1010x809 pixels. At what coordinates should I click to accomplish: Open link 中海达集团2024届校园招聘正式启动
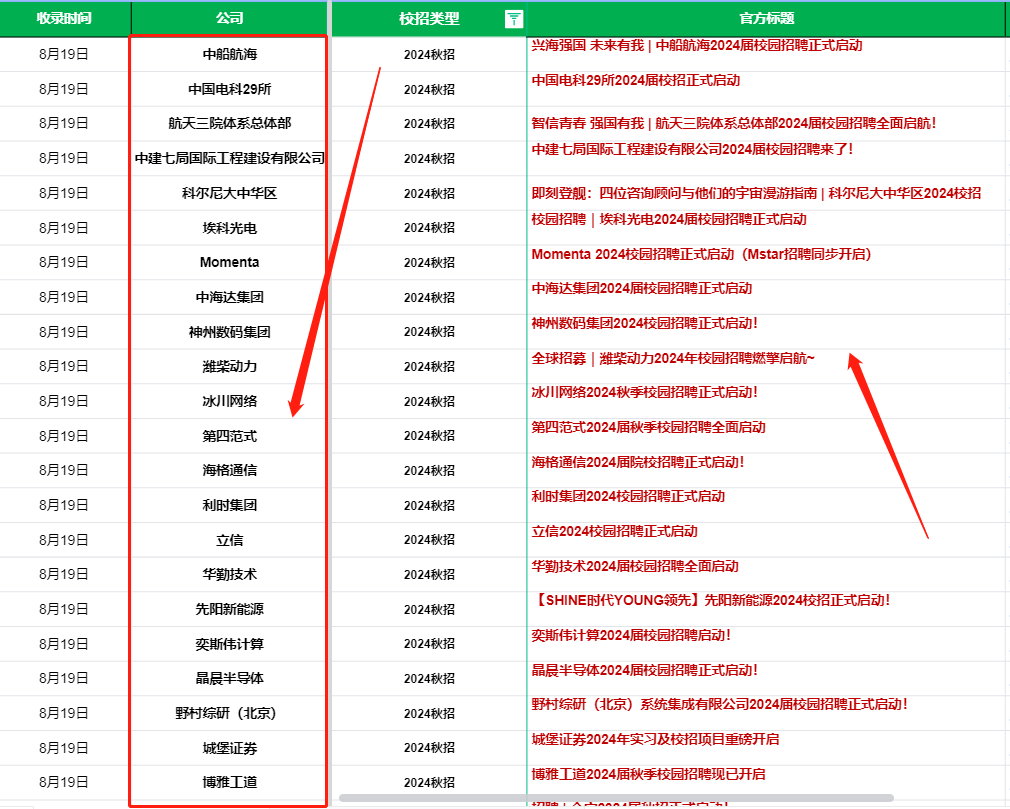pos(642,289)
